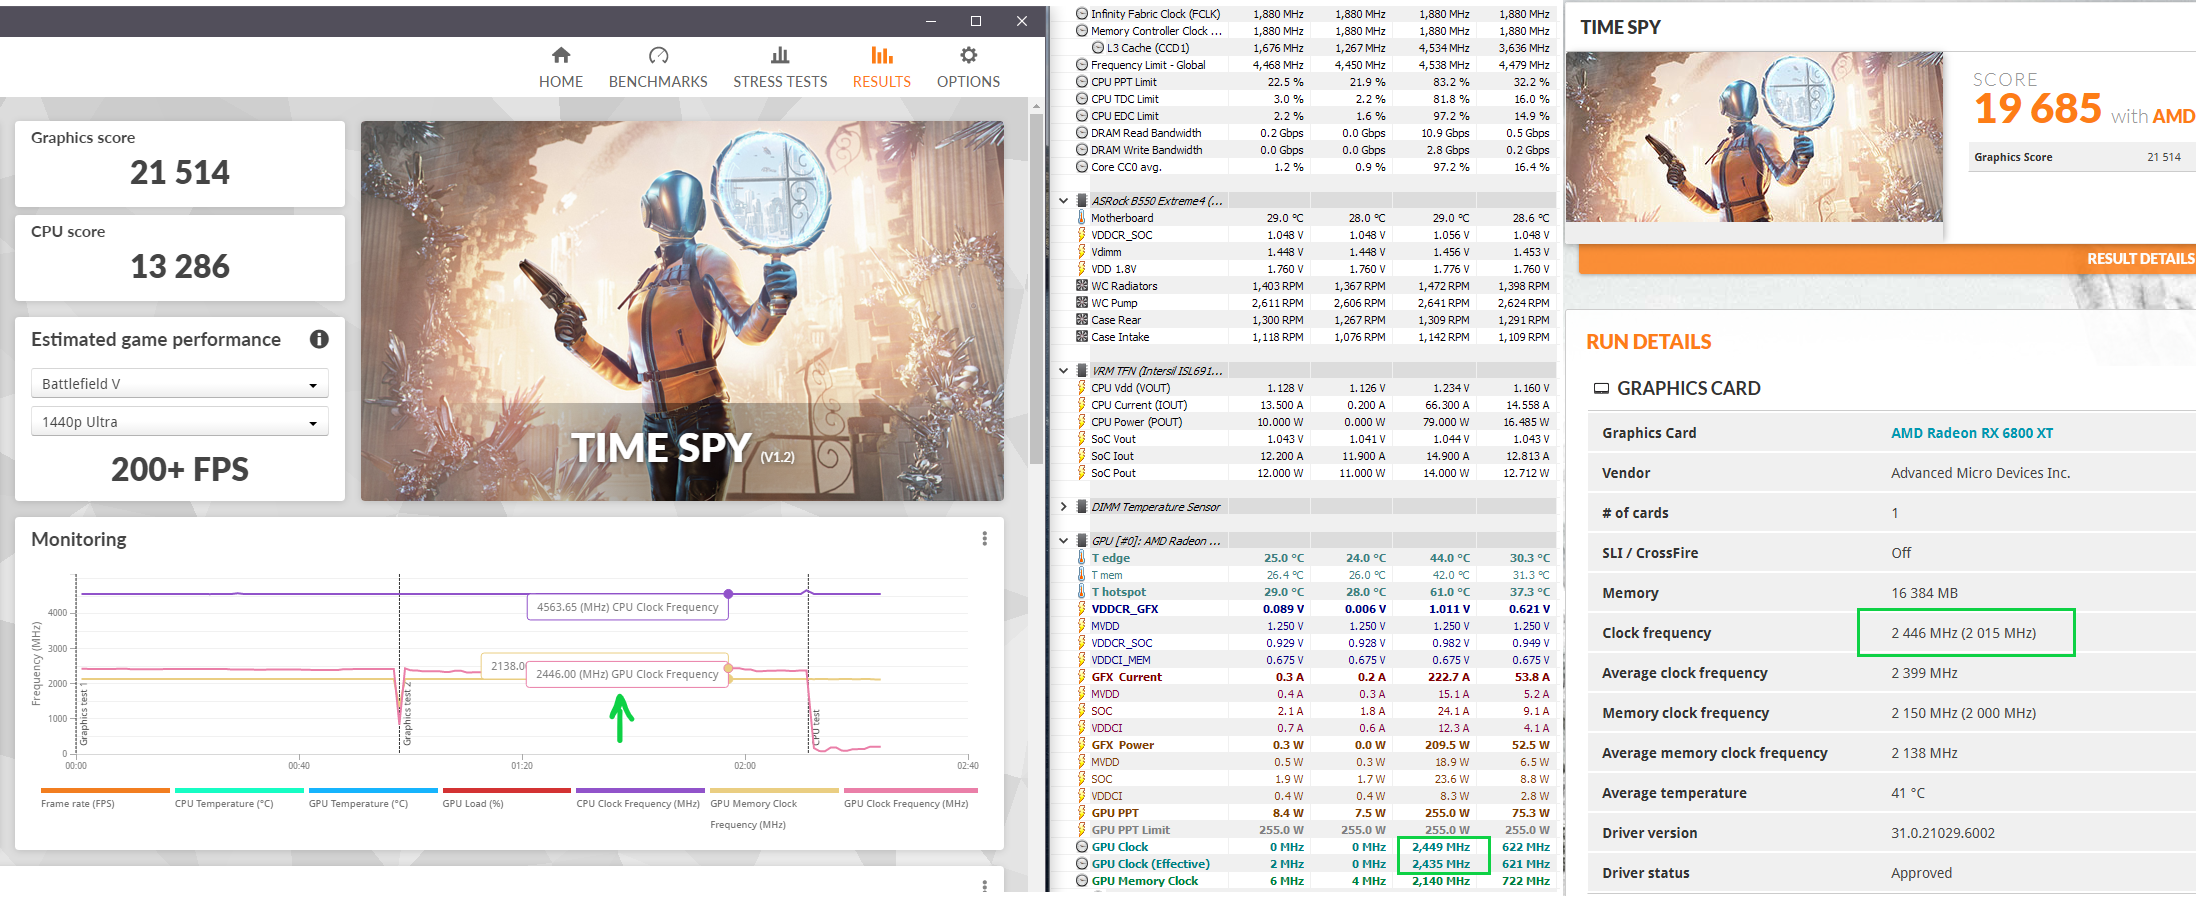Select the Case Rear fan icon
2196x898 pixels.
click(1082, 320)
